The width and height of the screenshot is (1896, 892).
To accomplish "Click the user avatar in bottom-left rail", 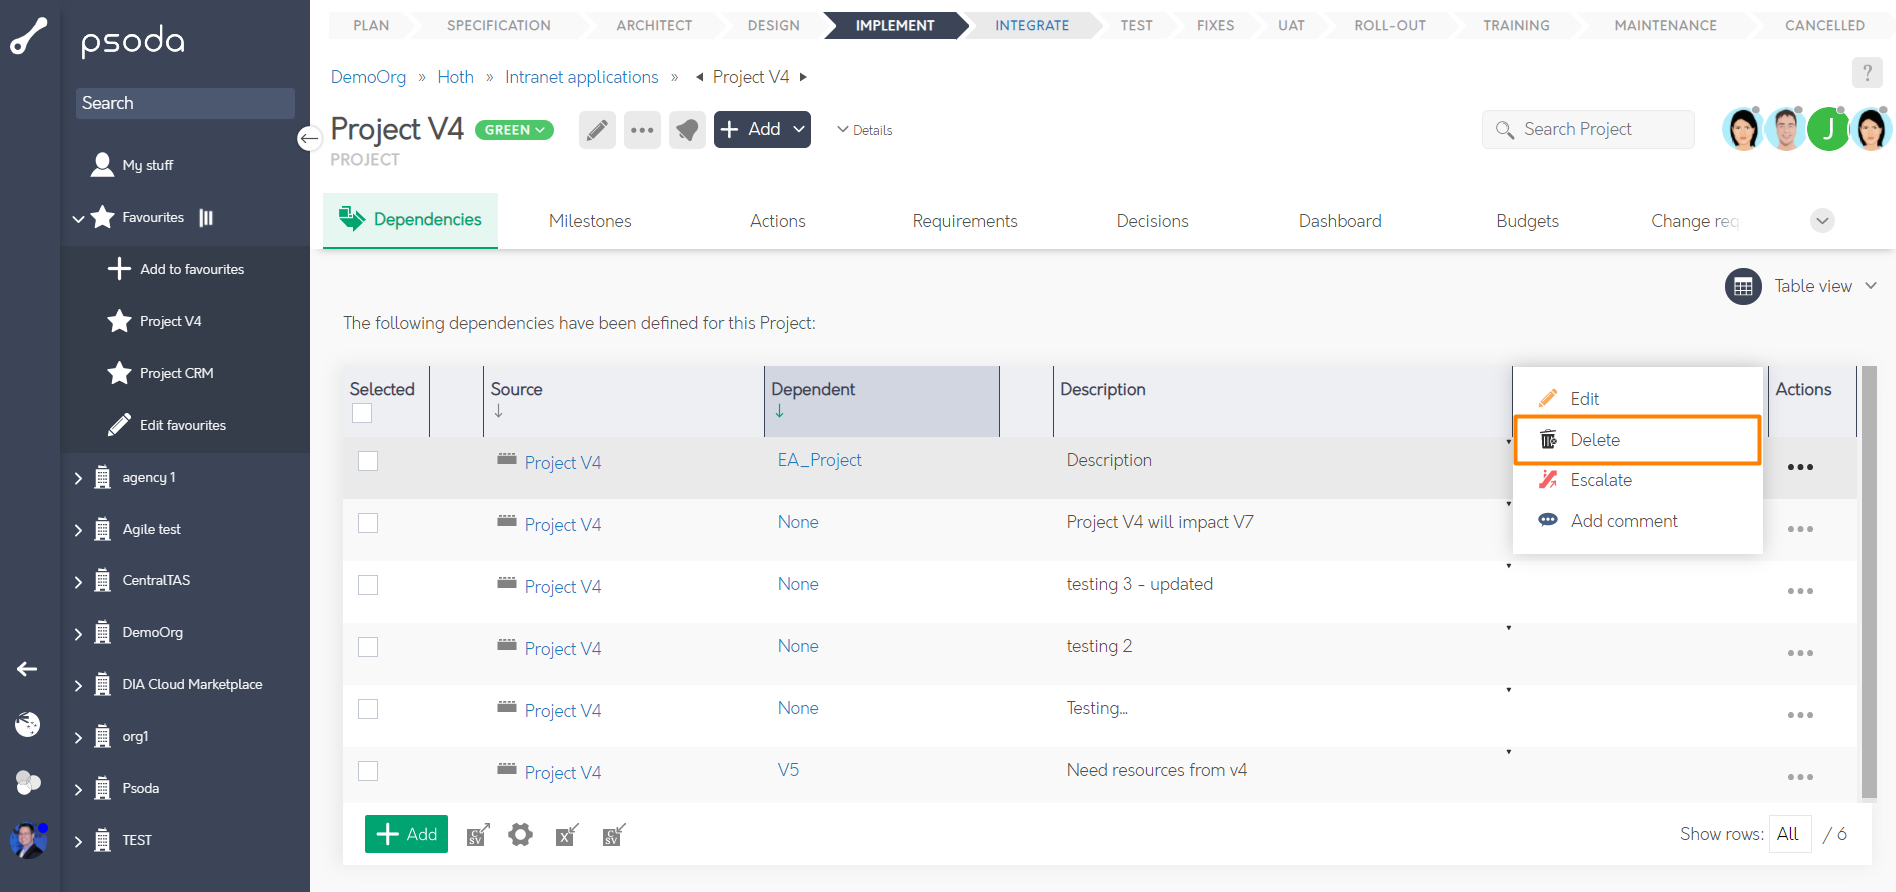I will click(x=28, y=840).
